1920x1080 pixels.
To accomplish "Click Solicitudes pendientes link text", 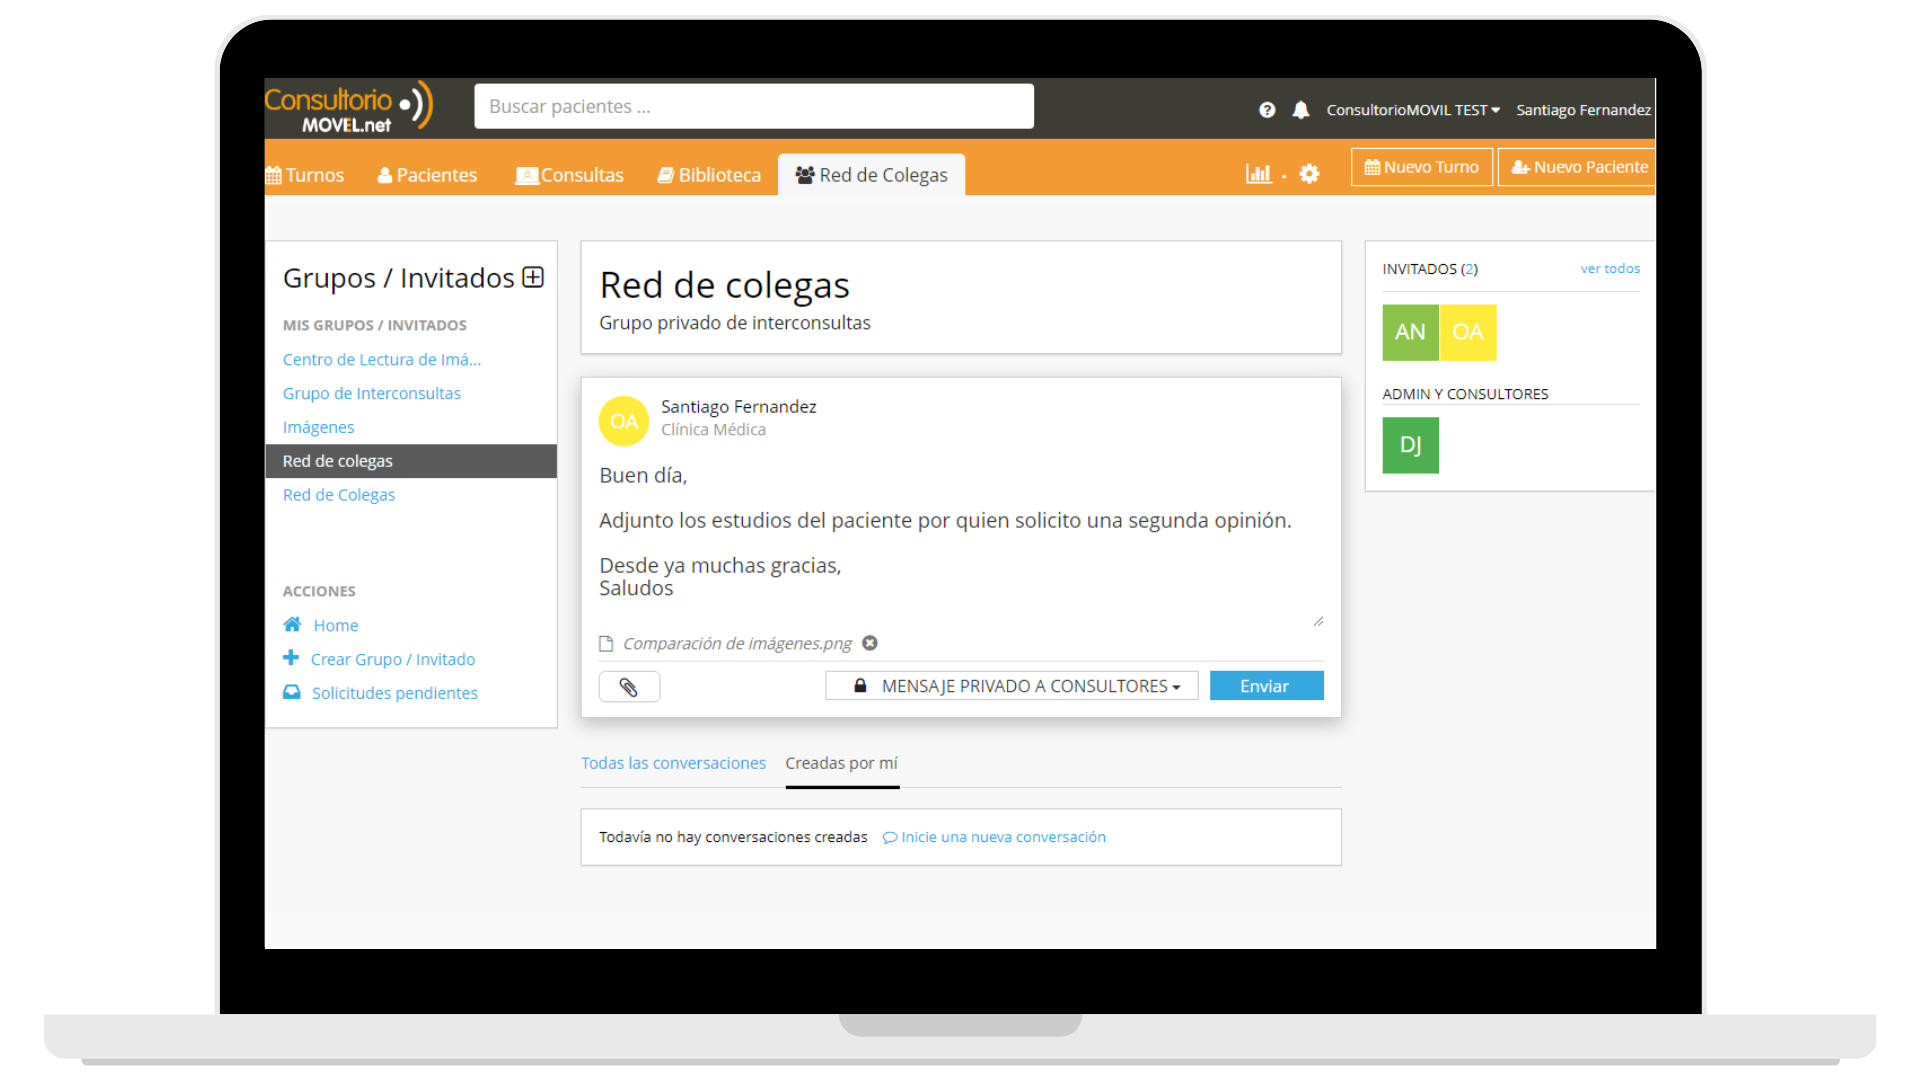I will coord(395,693).
